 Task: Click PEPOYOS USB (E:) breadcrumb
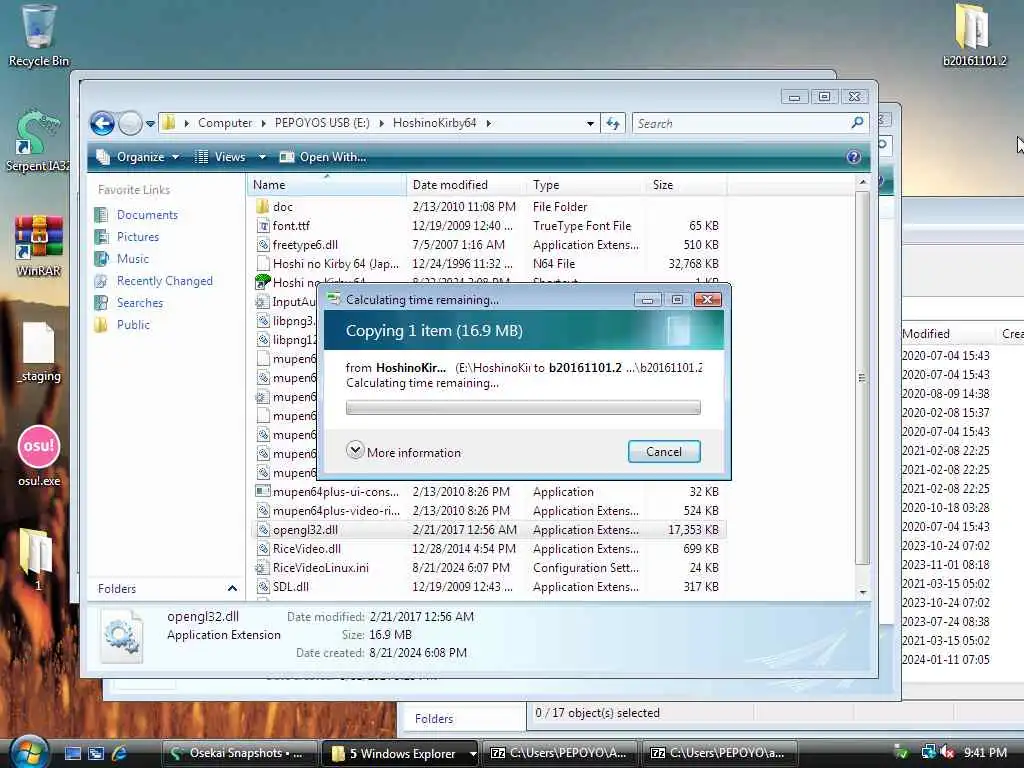[322, 123]
